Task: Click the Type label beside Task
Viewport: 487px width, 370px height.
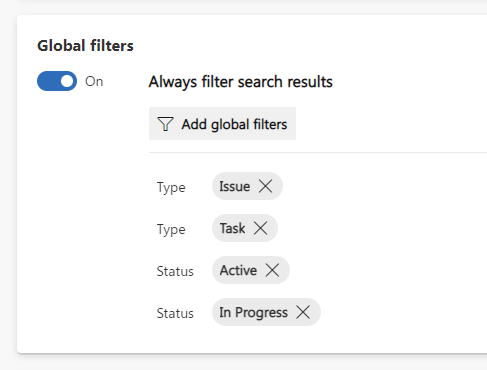Action: pos(171,229)
